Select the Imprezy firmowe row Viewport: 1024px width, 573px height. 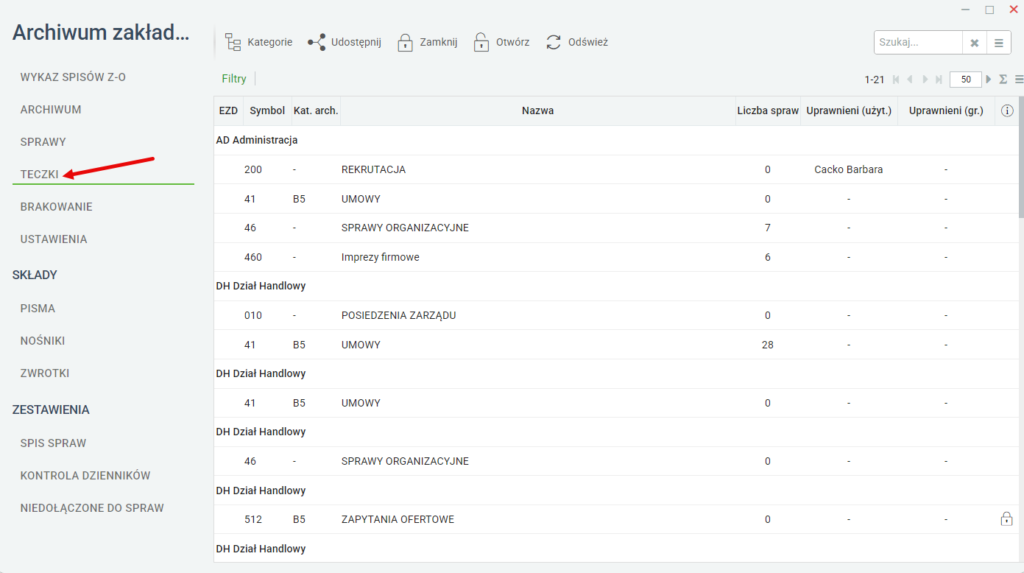click(x=616, y=257)
